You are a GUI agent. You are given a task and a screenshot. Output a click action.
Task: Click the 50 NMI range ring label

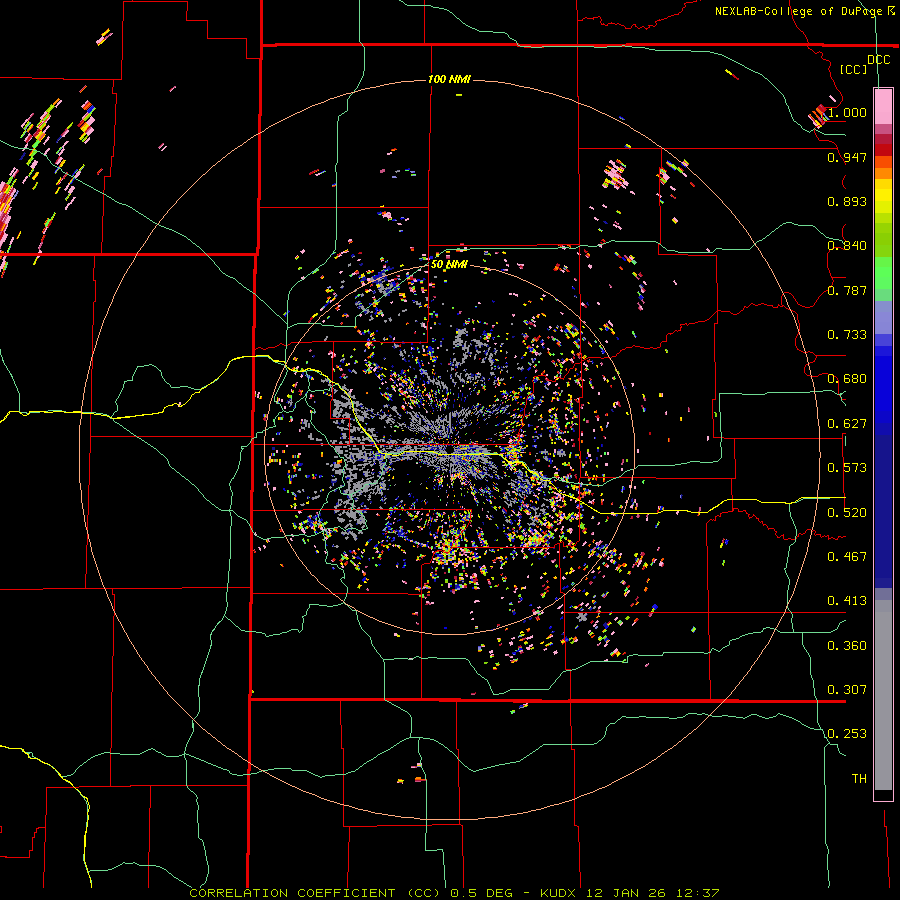click(x=449, y=264)
